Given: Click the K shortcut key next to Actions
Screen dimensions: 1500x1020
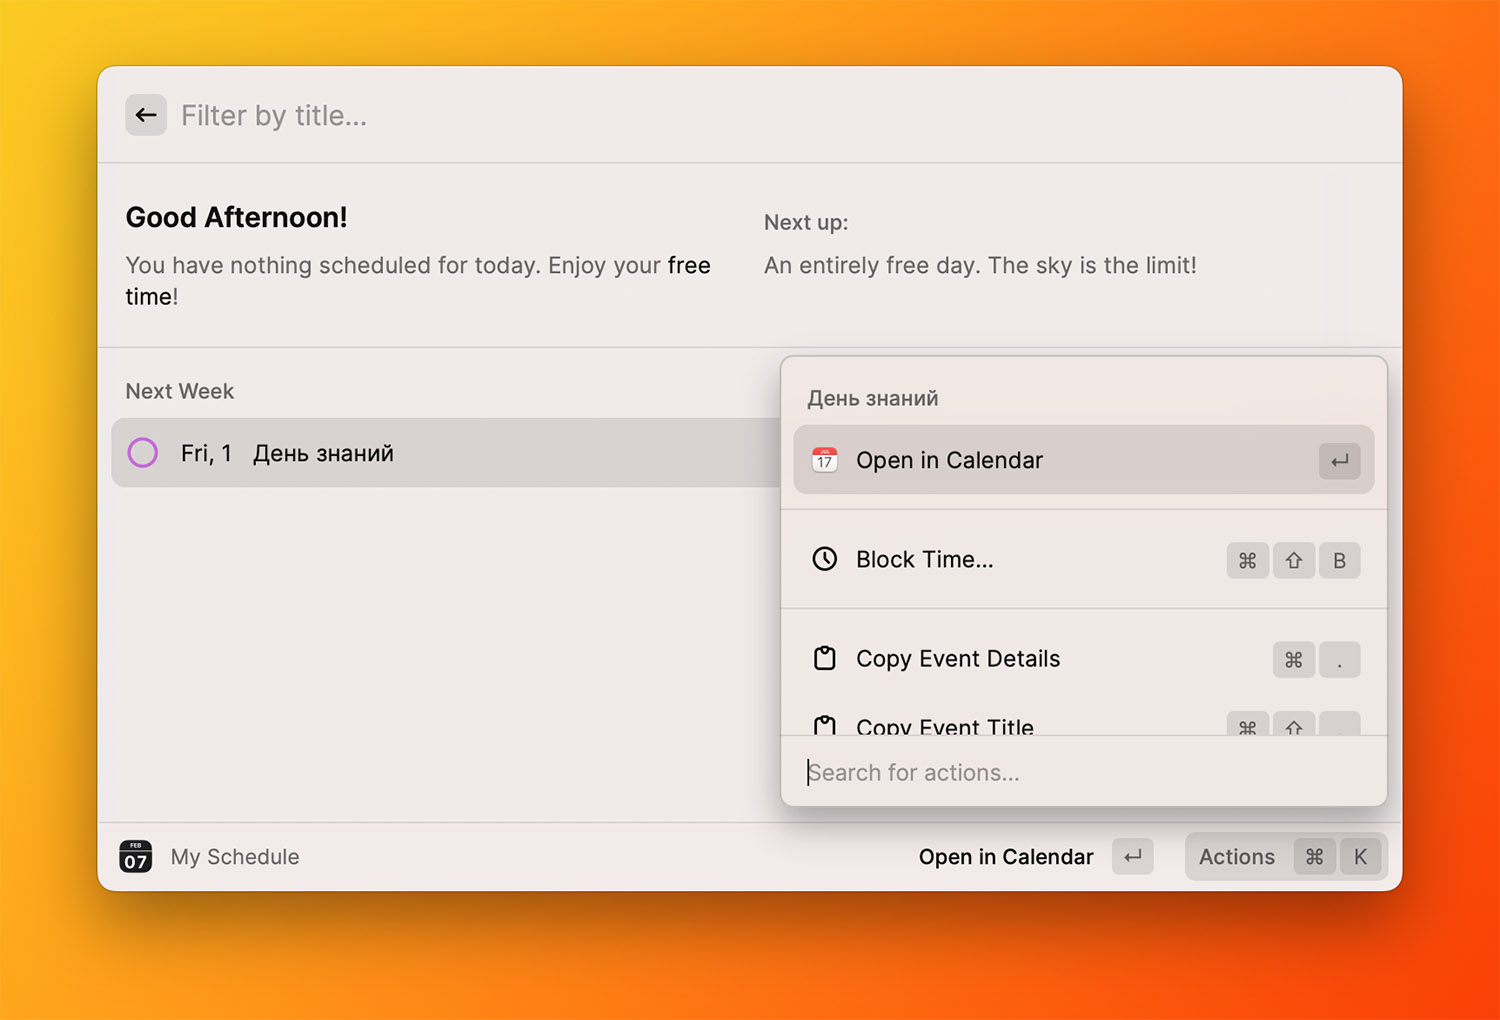Looking at the screenshot, I should click(x=1360, y=857).
